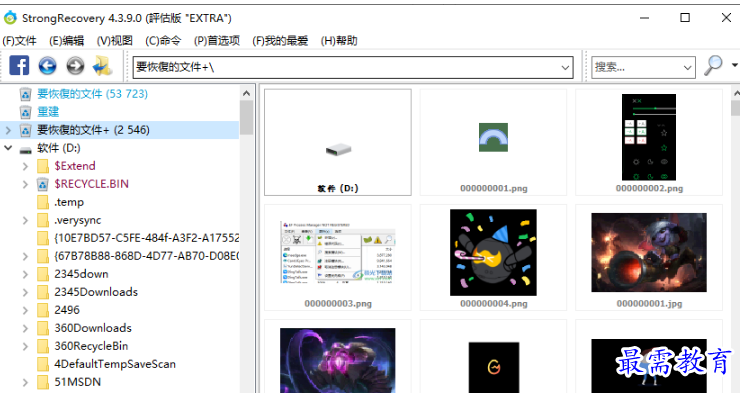Click the Facebook icon in toolbar
The width and height of the screenshot is (740, 393).
tap(19, 66)
